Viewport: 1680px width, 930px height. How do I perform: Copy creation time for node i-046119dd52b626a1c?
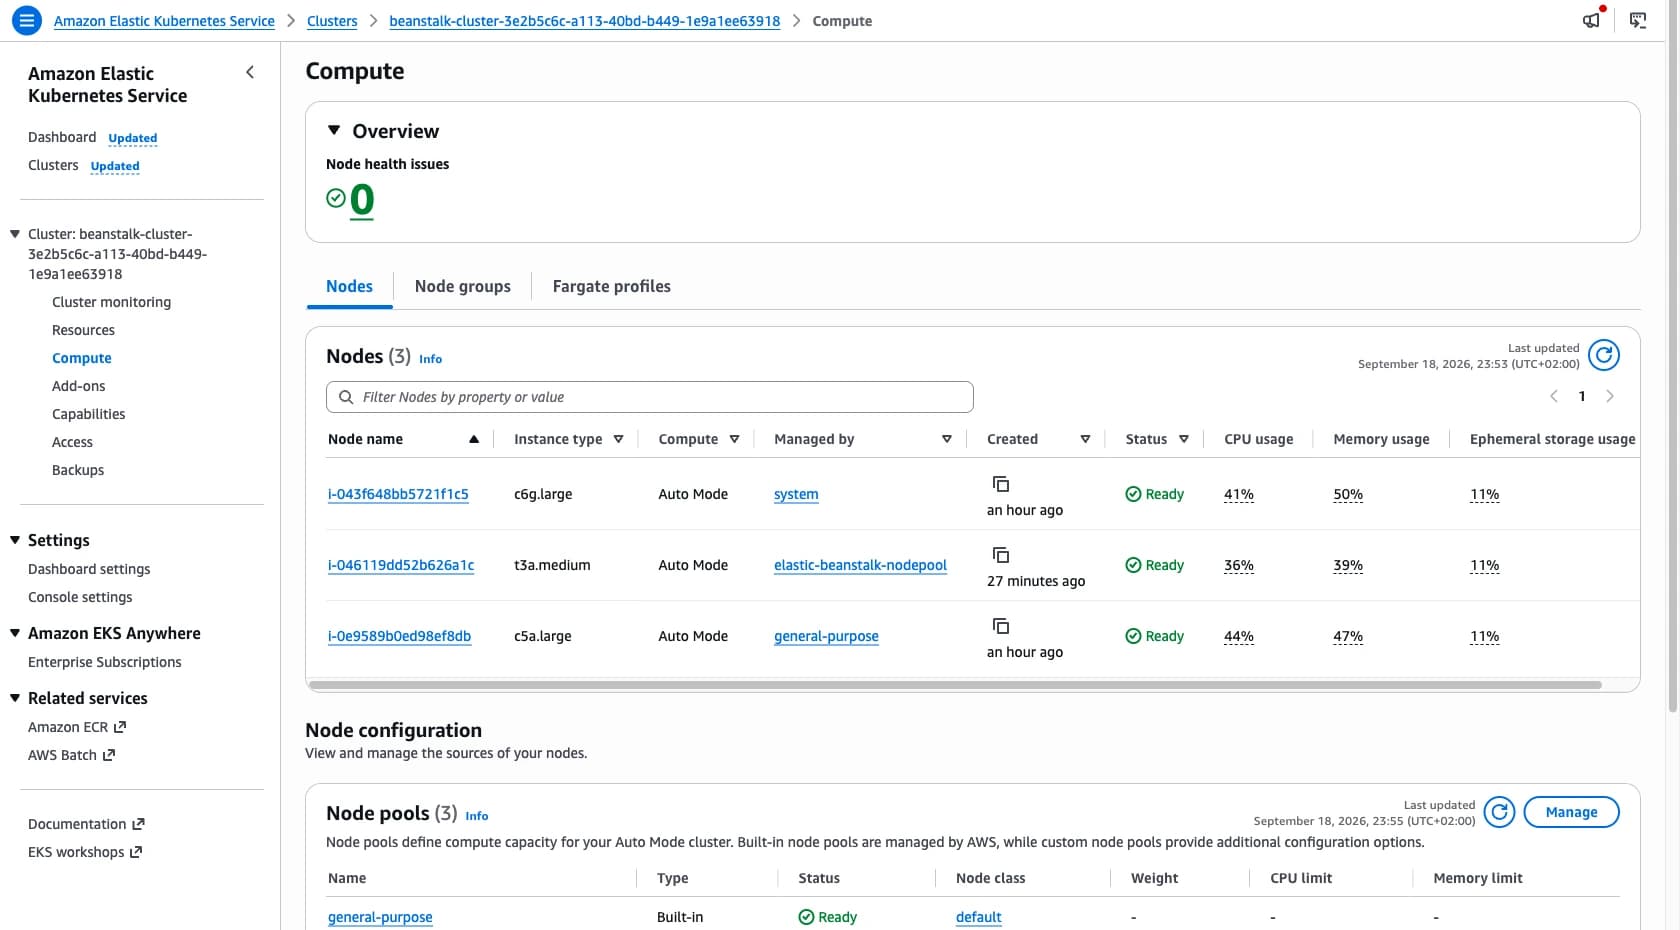(x=1000, y=555)
